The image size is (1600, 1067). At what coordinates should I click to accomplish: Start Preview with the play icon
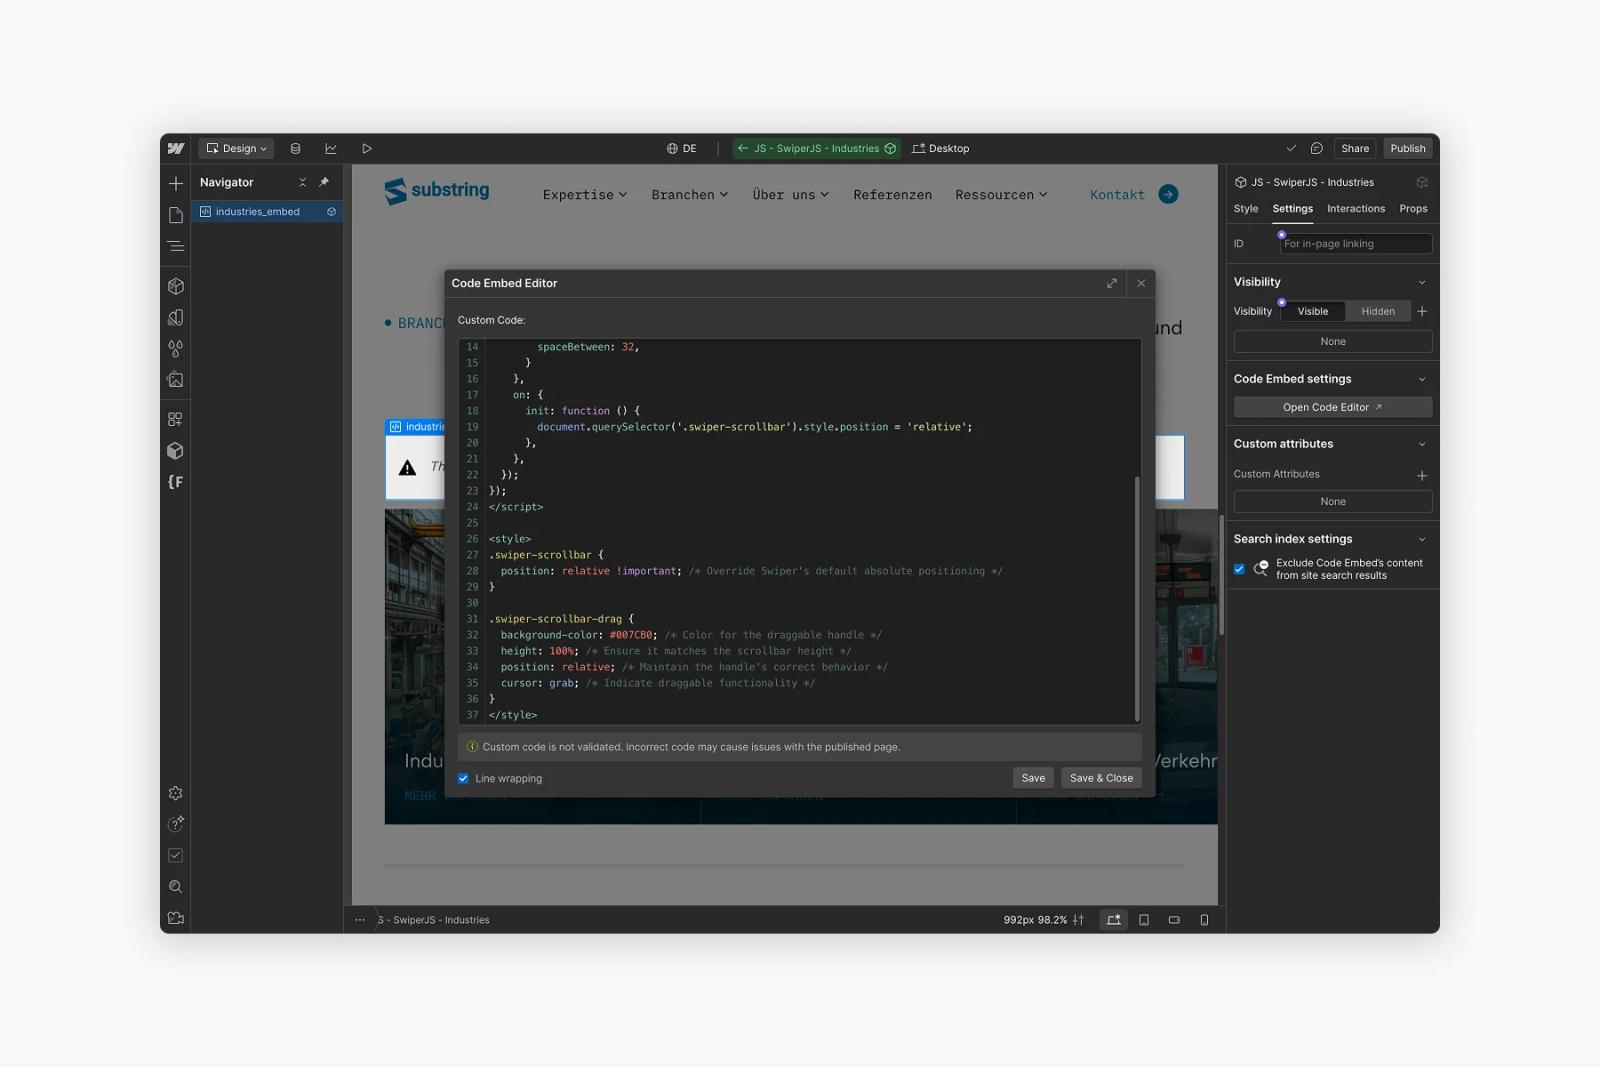(x=367, y=148)
